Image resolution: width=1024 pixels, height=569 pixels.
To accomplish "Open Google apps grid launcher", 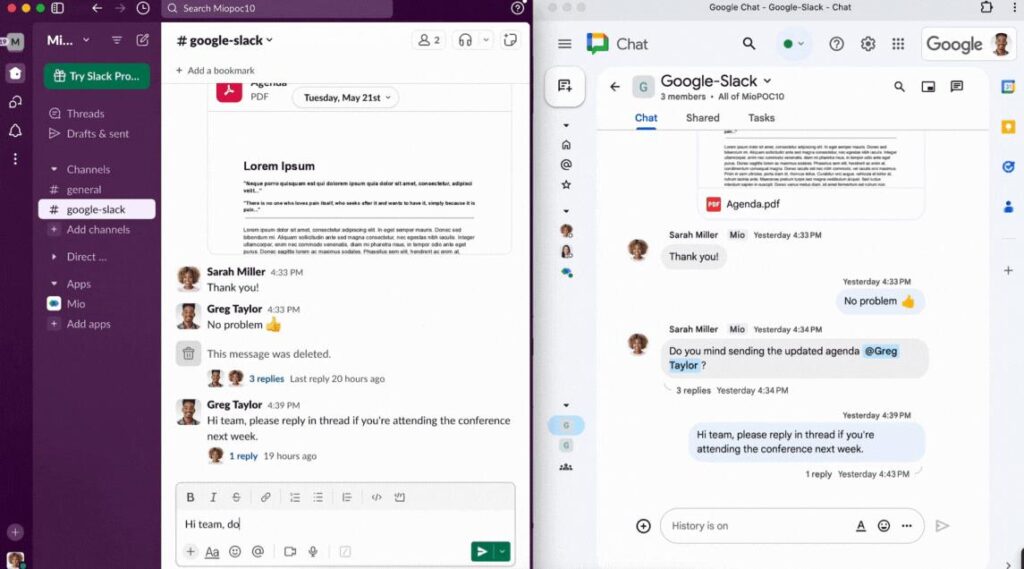I will [898, 44].
